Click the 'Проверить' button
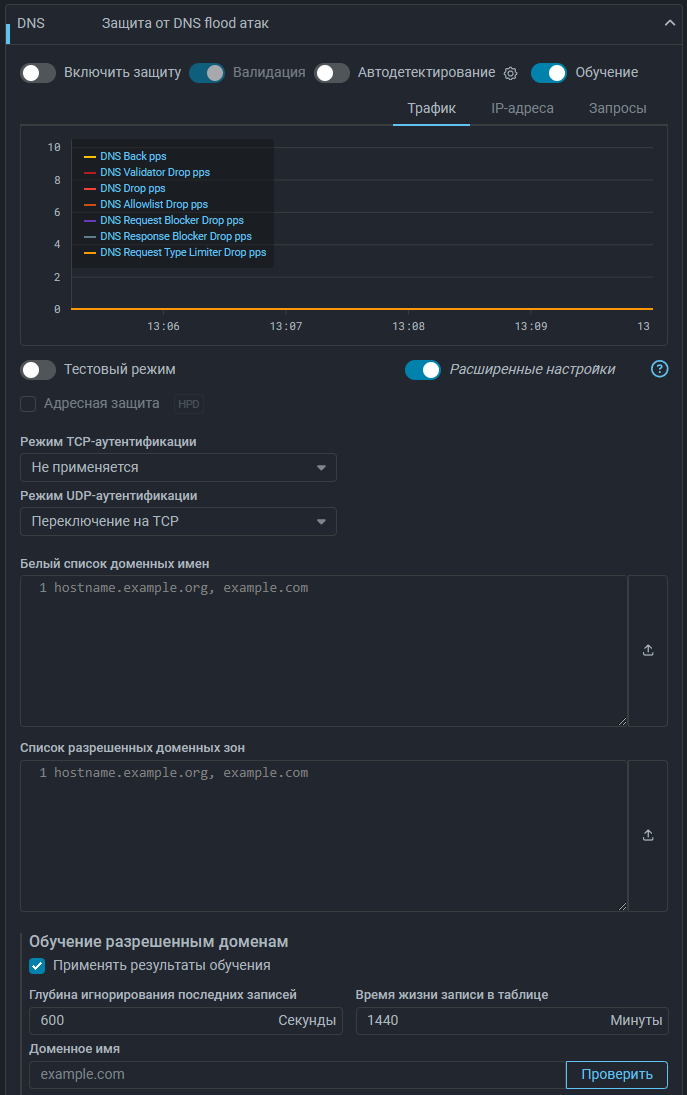687x1095 pixels. (x=616, y=1074)
